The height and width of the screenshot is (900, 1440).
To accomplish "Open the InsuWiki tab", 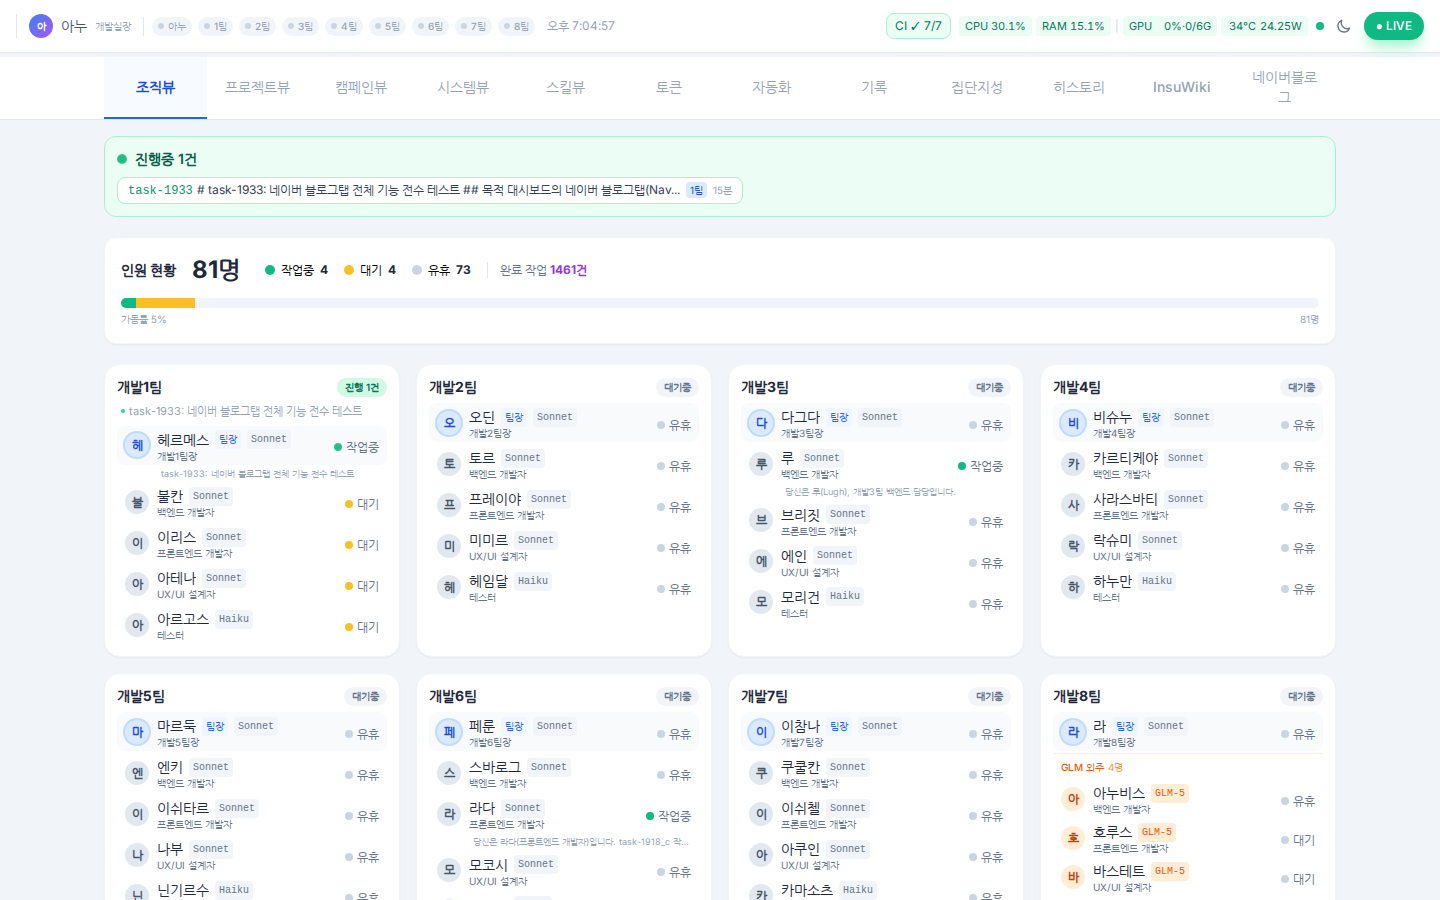I will point(1181,88).
